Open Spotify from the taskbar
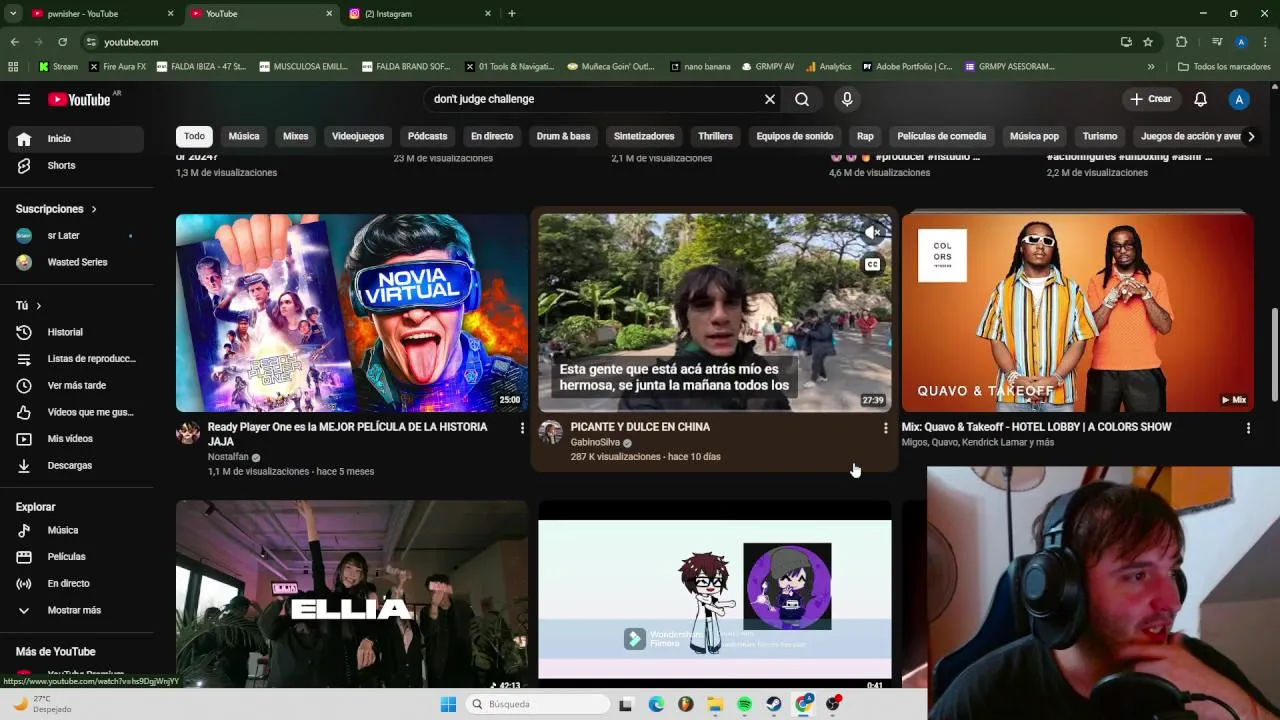This screenshot has width=1280, height=720. click(745, 704)
